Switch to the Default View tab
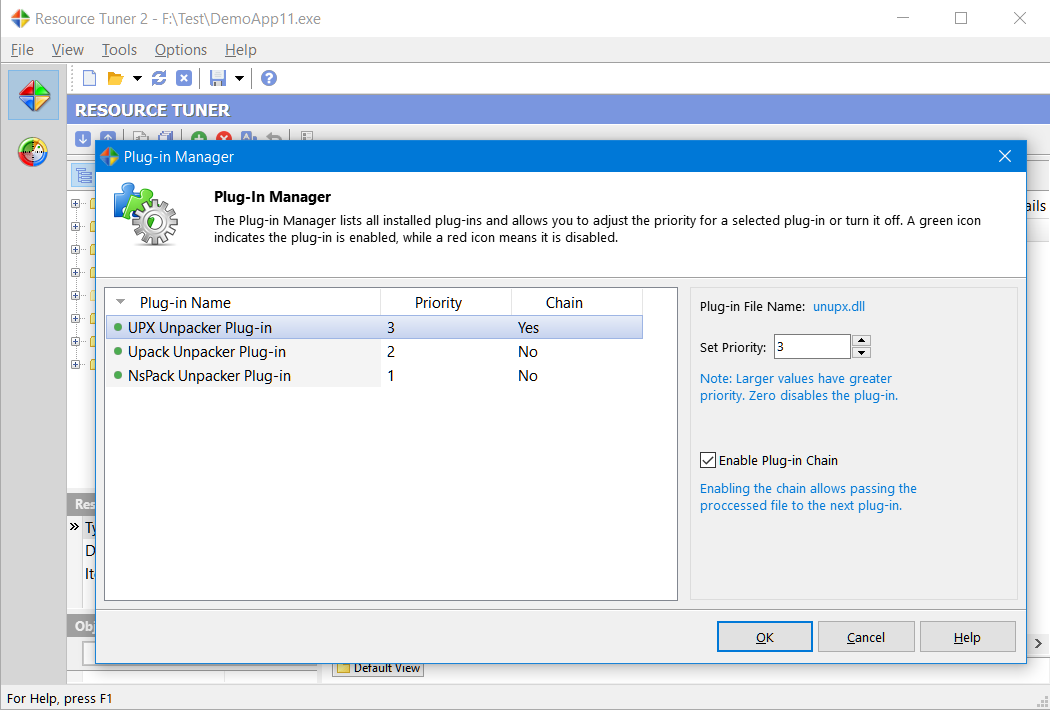The width and height of the screenshot is (1050, 710). (x=378, y=668)
